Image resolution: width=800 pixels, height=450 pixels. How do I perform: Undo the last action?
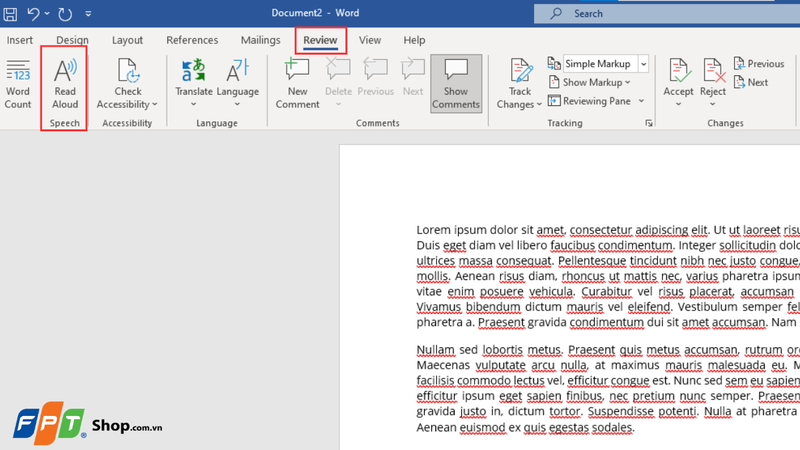33,14
